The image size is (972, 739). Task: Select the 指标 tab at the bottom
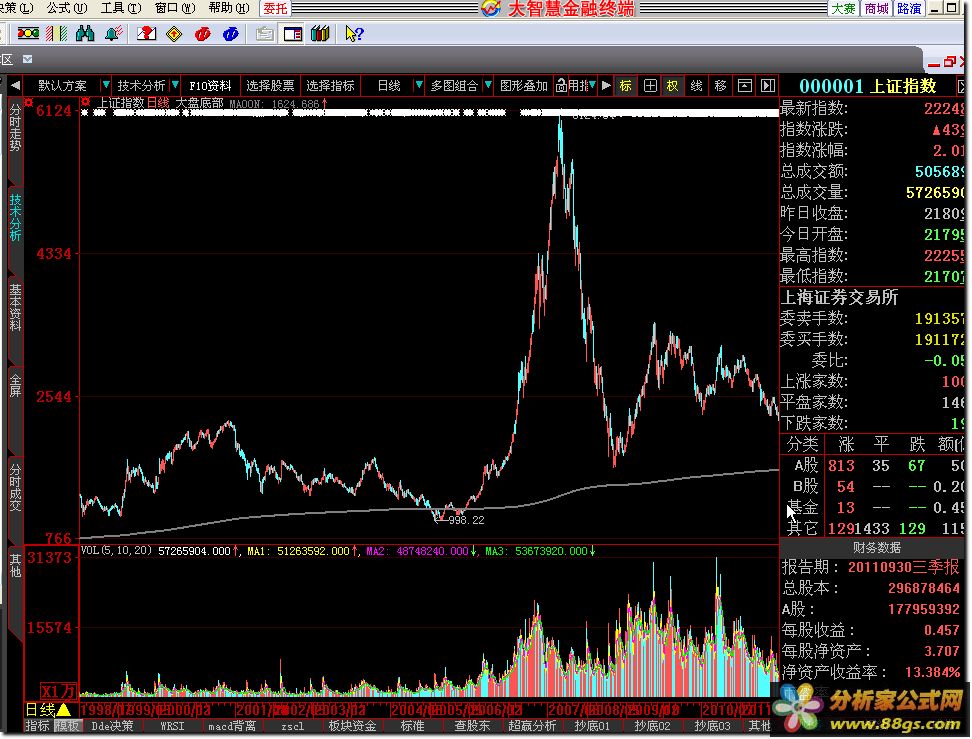37,725
